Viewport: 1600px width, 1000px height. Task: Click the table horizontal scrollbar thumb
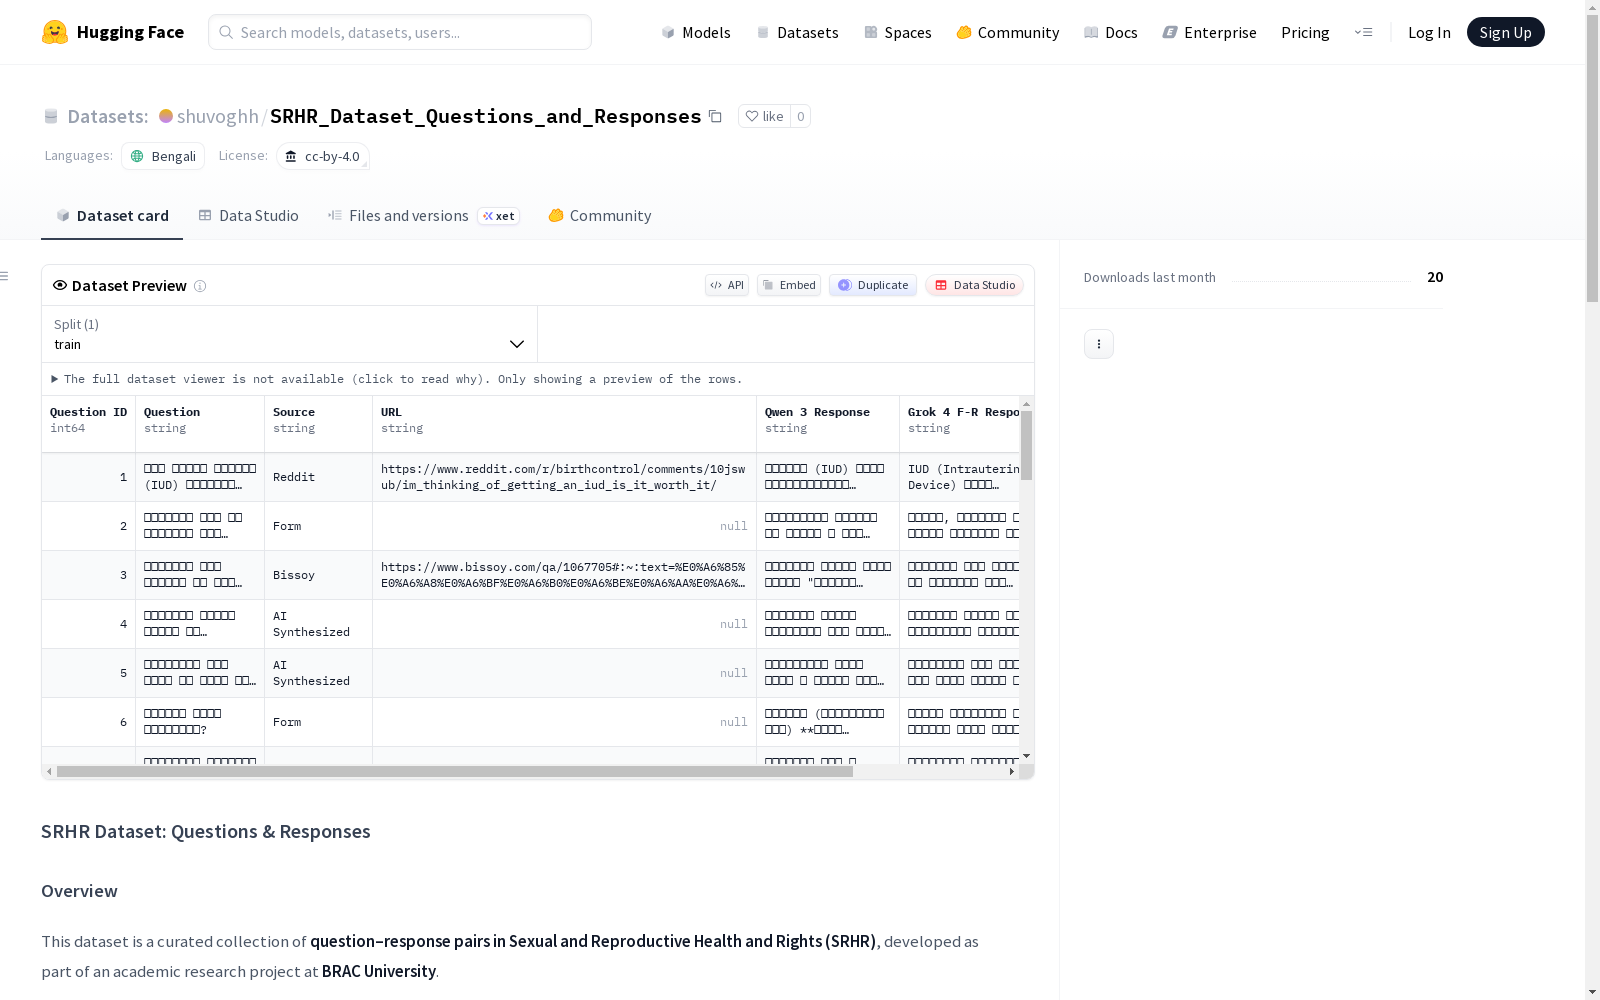455,772
